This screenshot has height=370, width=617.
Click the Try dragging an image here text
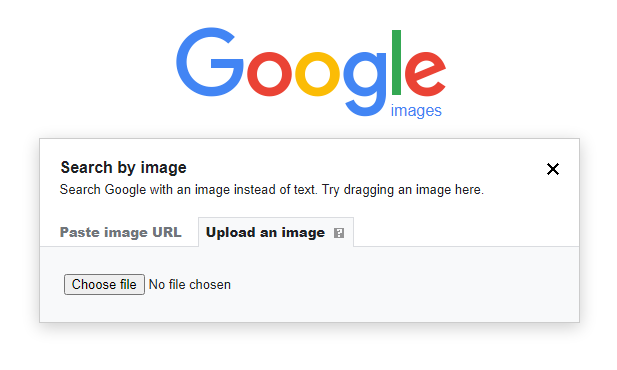point(403,190)
